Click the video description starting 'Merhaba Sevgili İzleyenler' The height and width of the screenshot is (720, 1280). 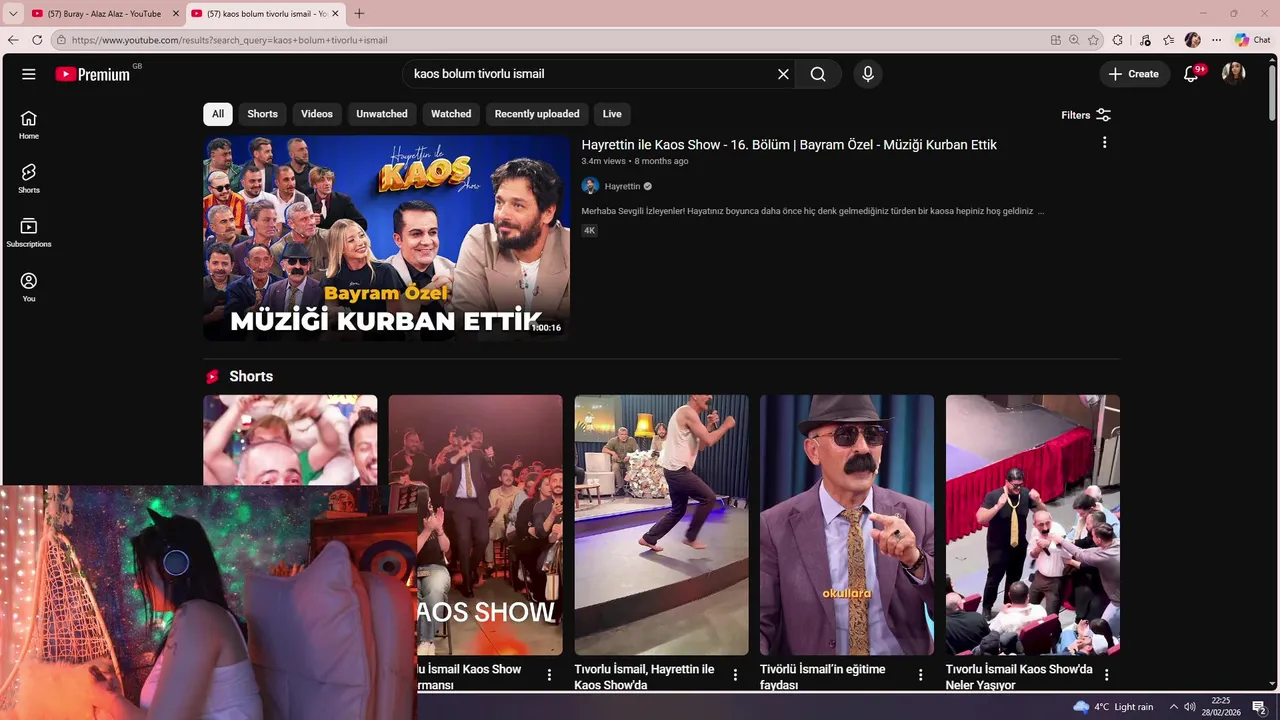click(x=812, y=211)
